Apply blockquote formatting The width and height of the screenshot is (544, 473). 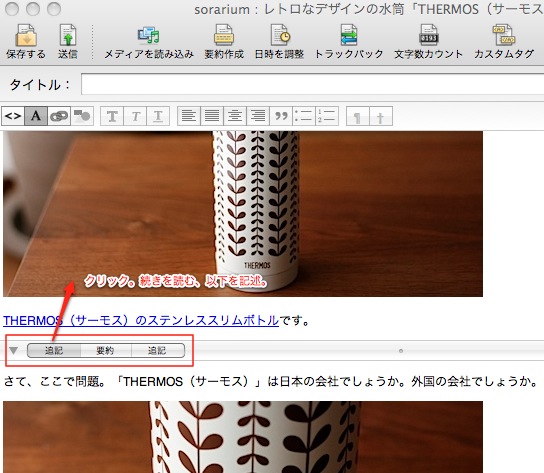[x=281, y=116]
